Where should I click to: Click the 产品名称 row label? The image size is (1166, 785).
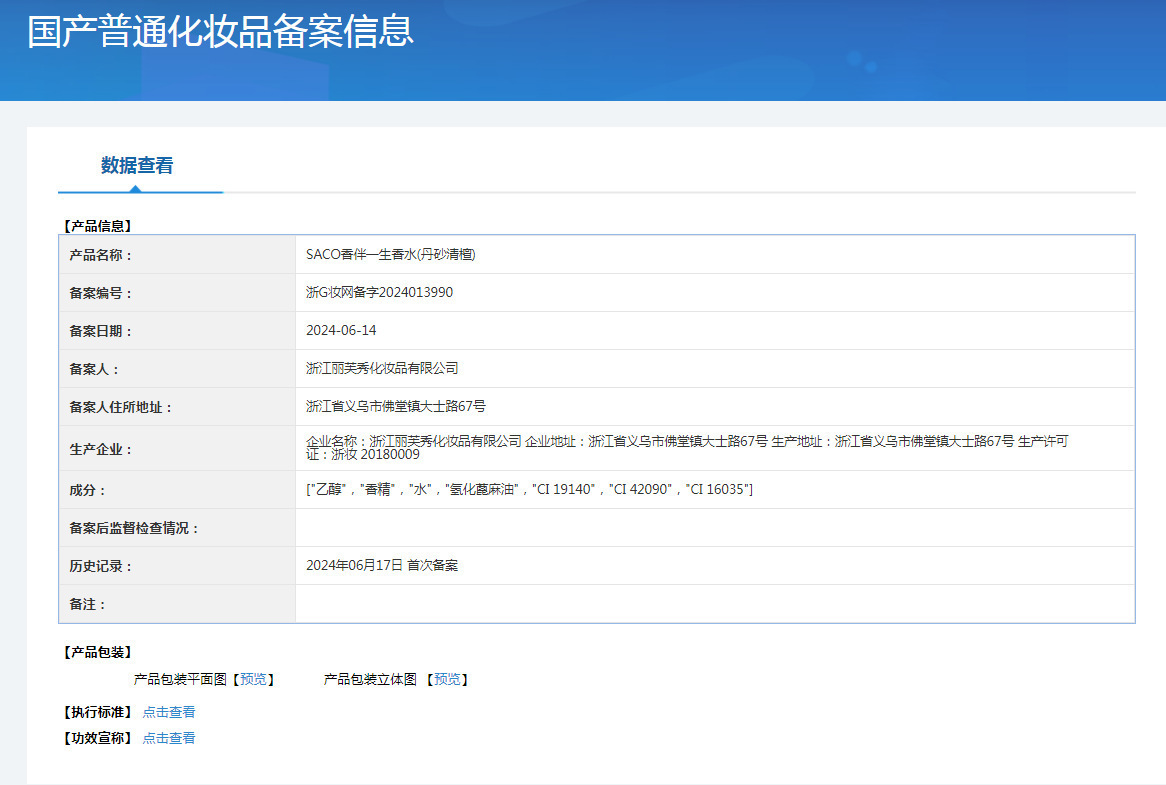(x=101, y=255)
